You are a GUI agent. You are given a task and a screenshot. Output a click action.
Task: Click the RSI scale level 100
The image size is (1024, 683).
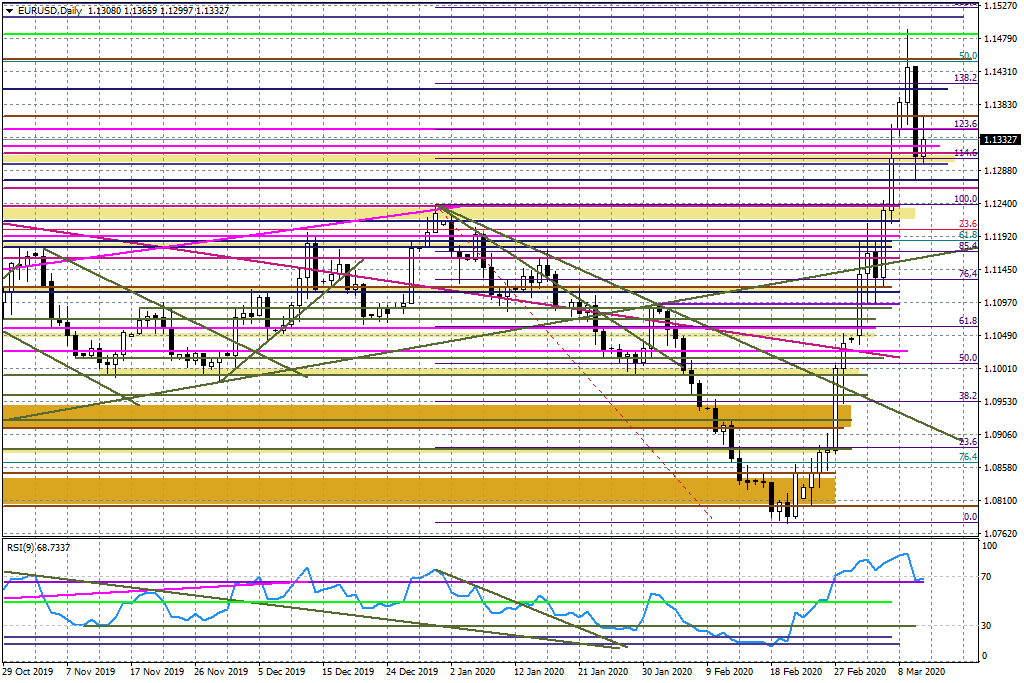(x=989, y=546)
